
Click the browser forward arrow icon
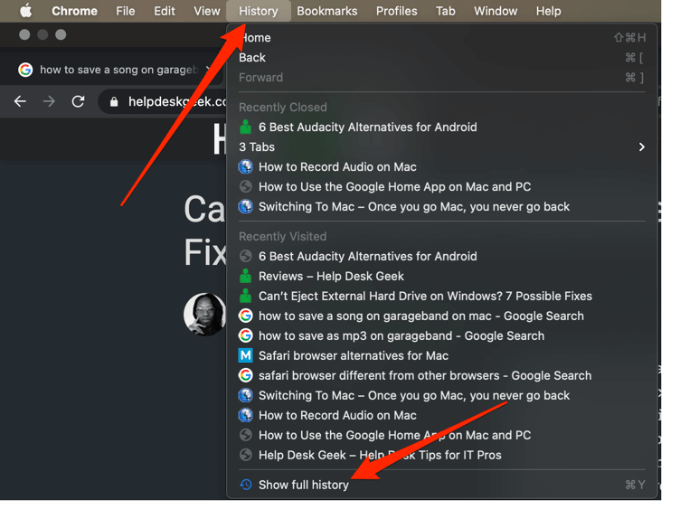(x=49, y=102)
